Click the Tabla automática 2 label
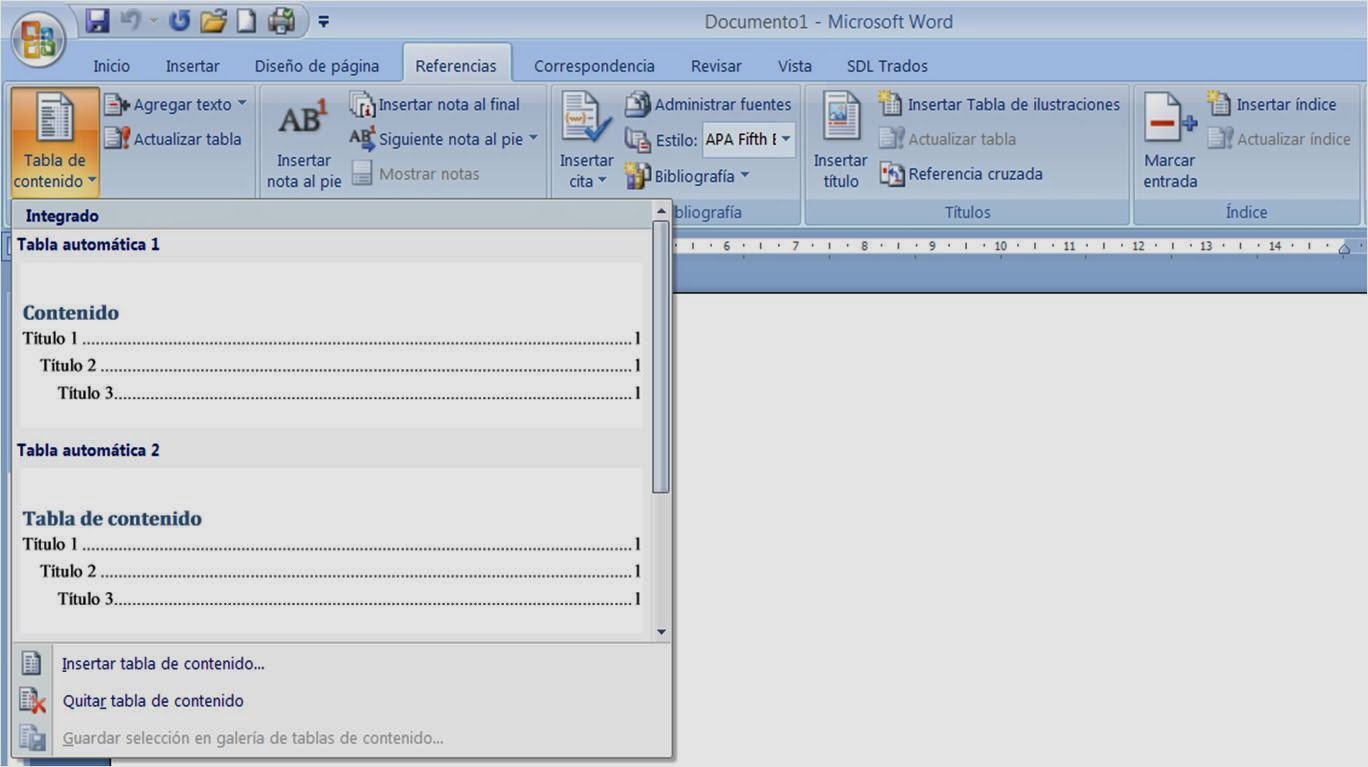This screenshot has width=1368, height=767. (x=88, y=450)
